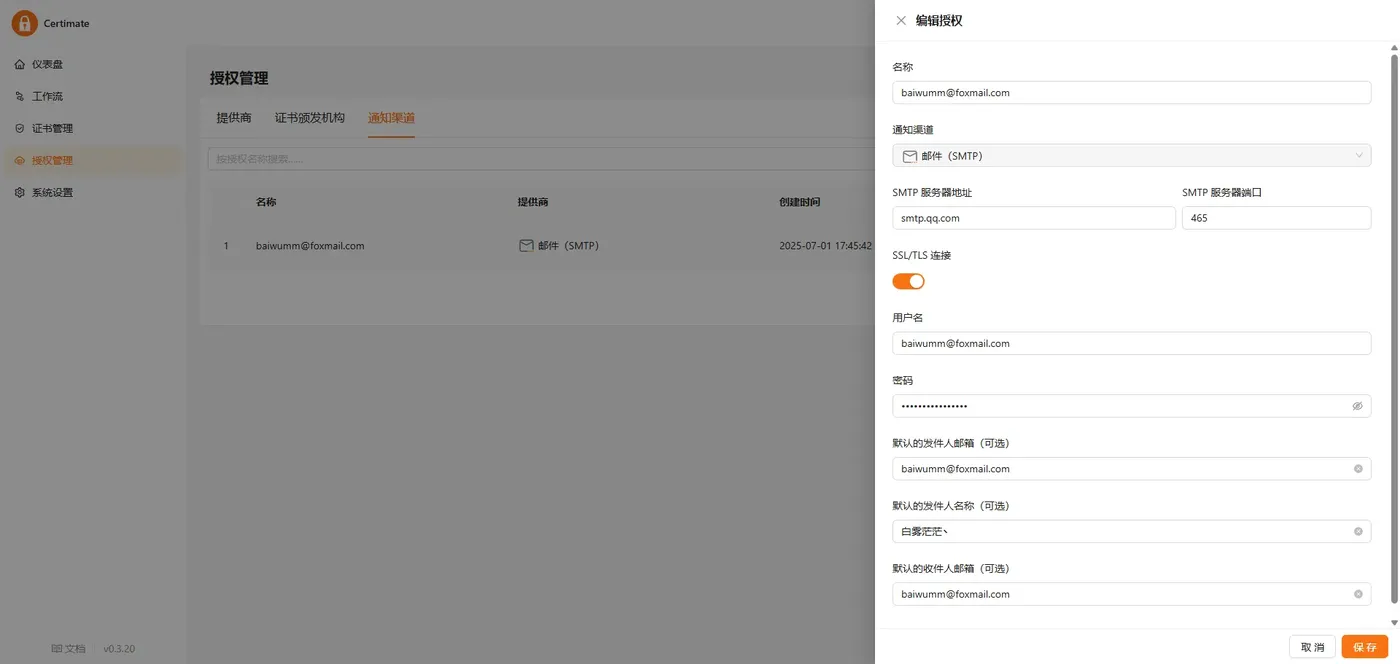This screenshot has width=1400, height=664.
Task: Click the 编辑授权 drawer title
Action: [939, 20]
